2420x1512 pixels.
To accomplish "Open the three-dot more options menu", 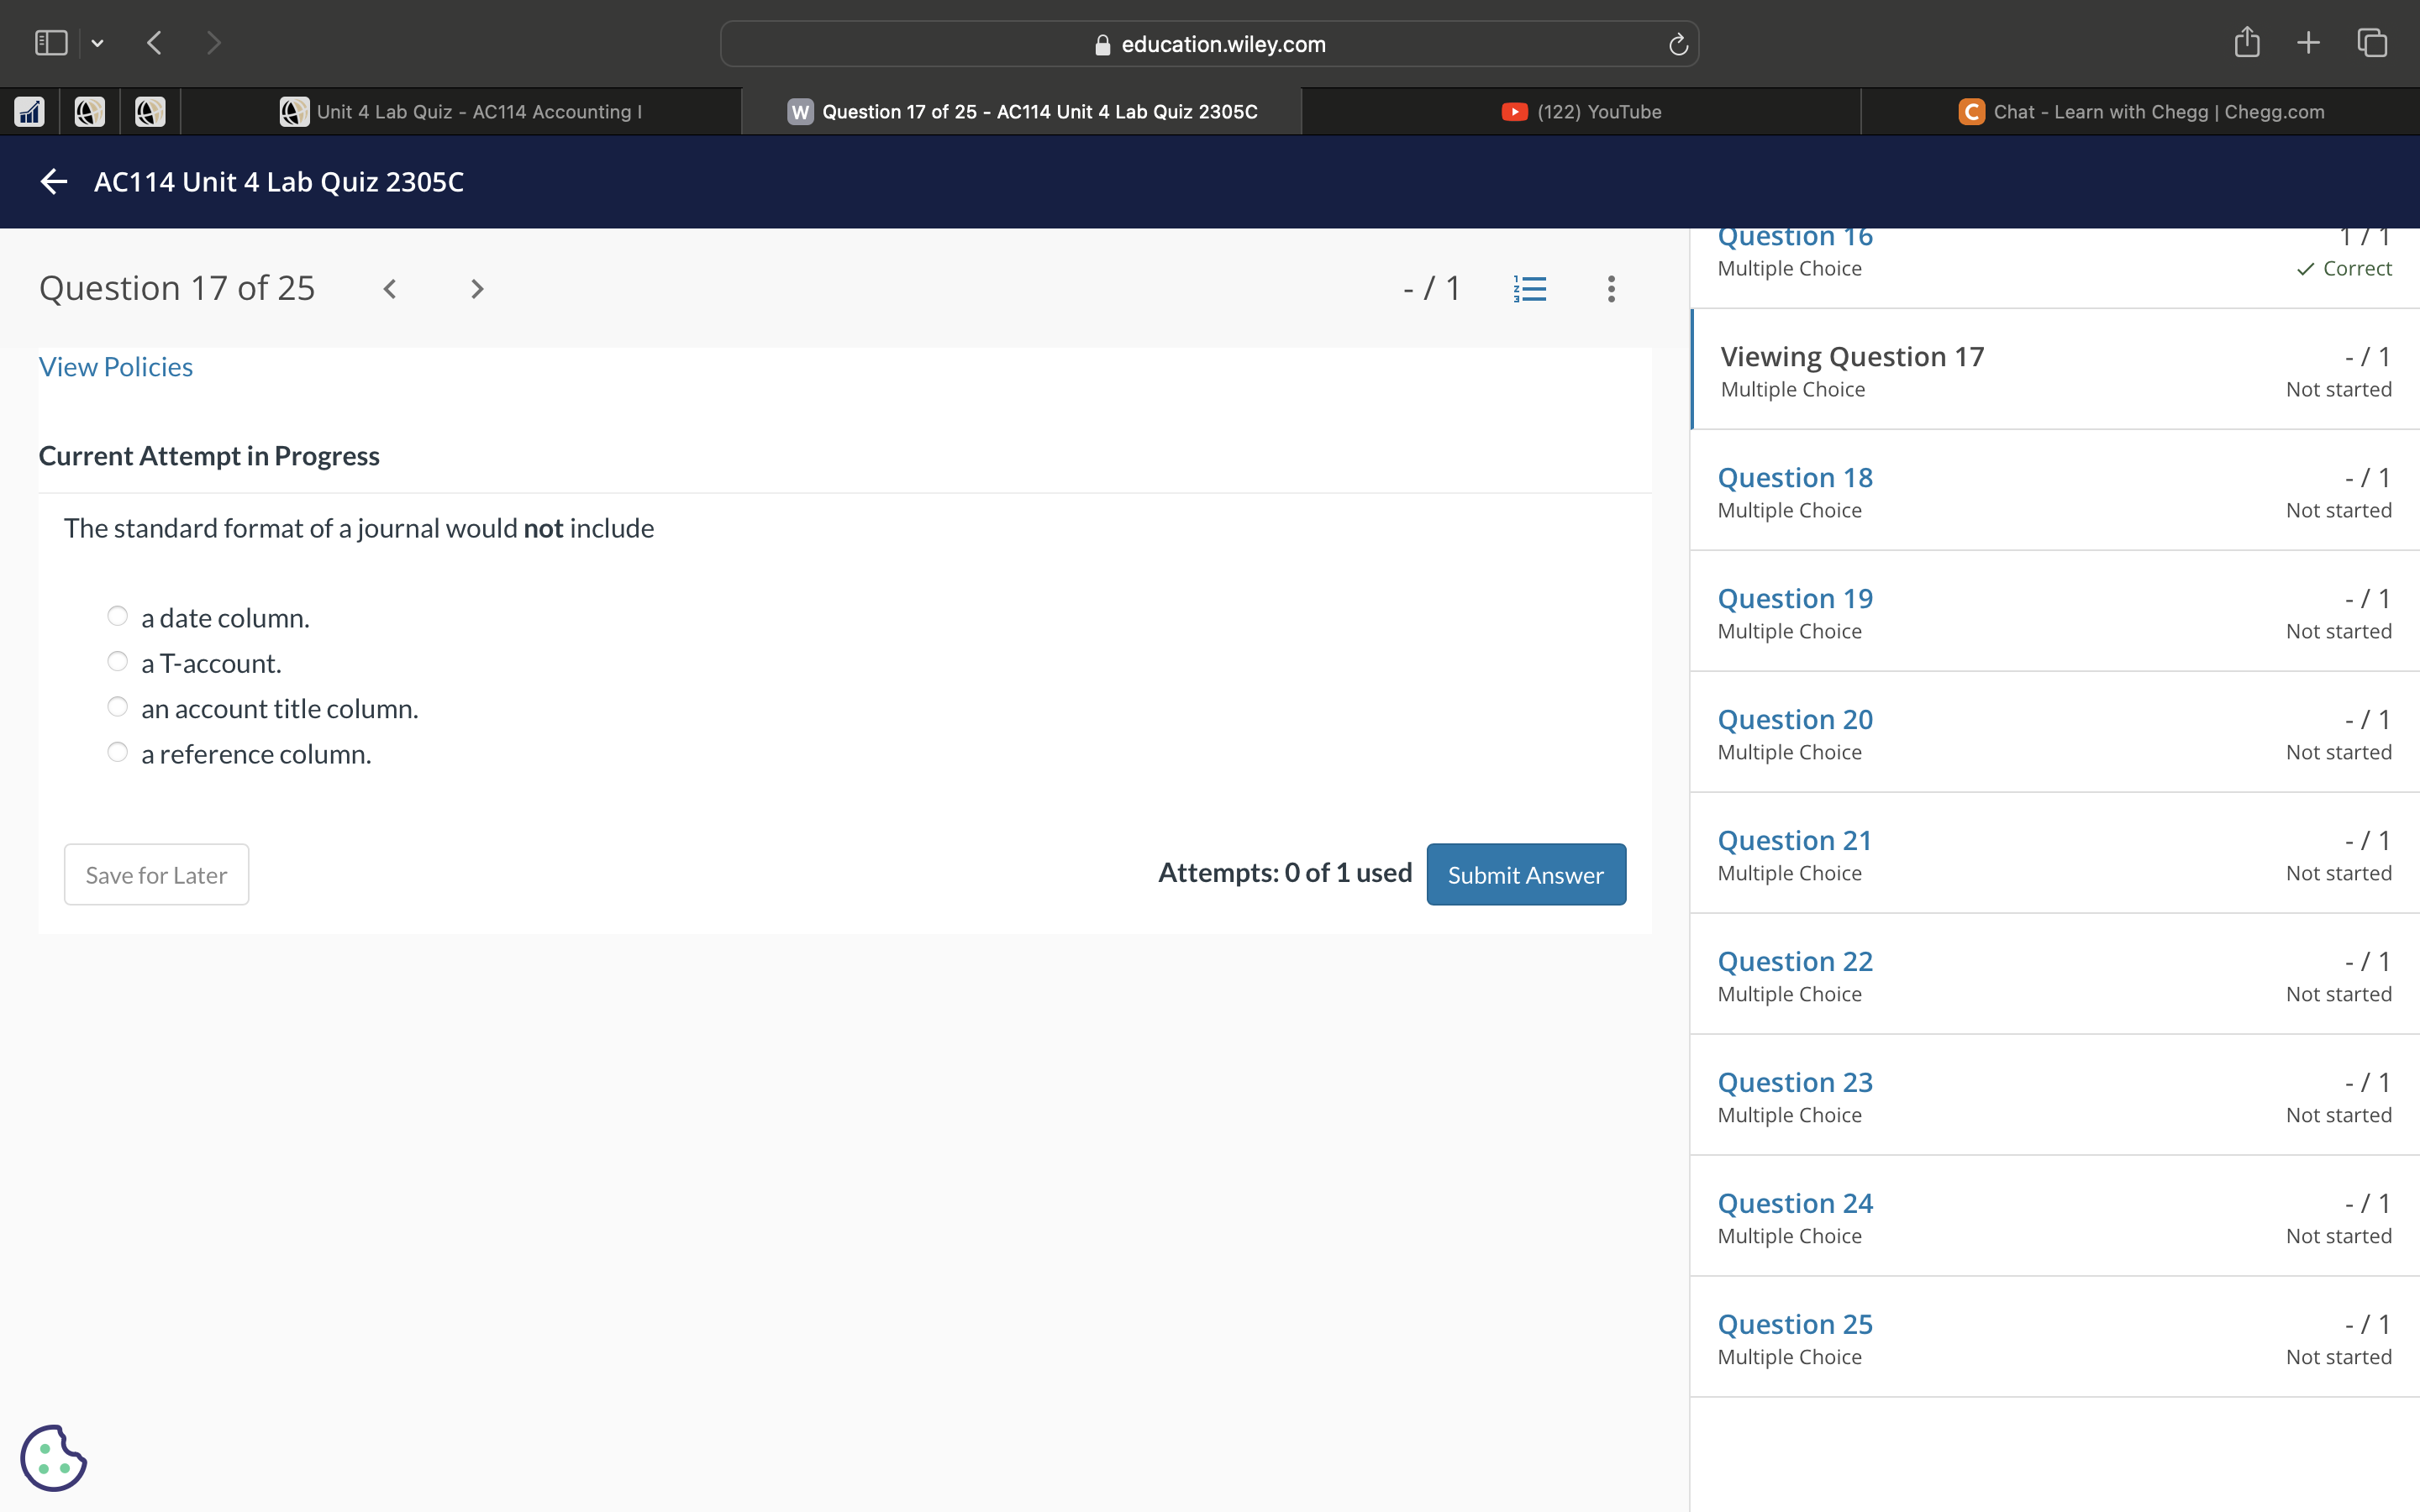I will tap(1610, 289).
